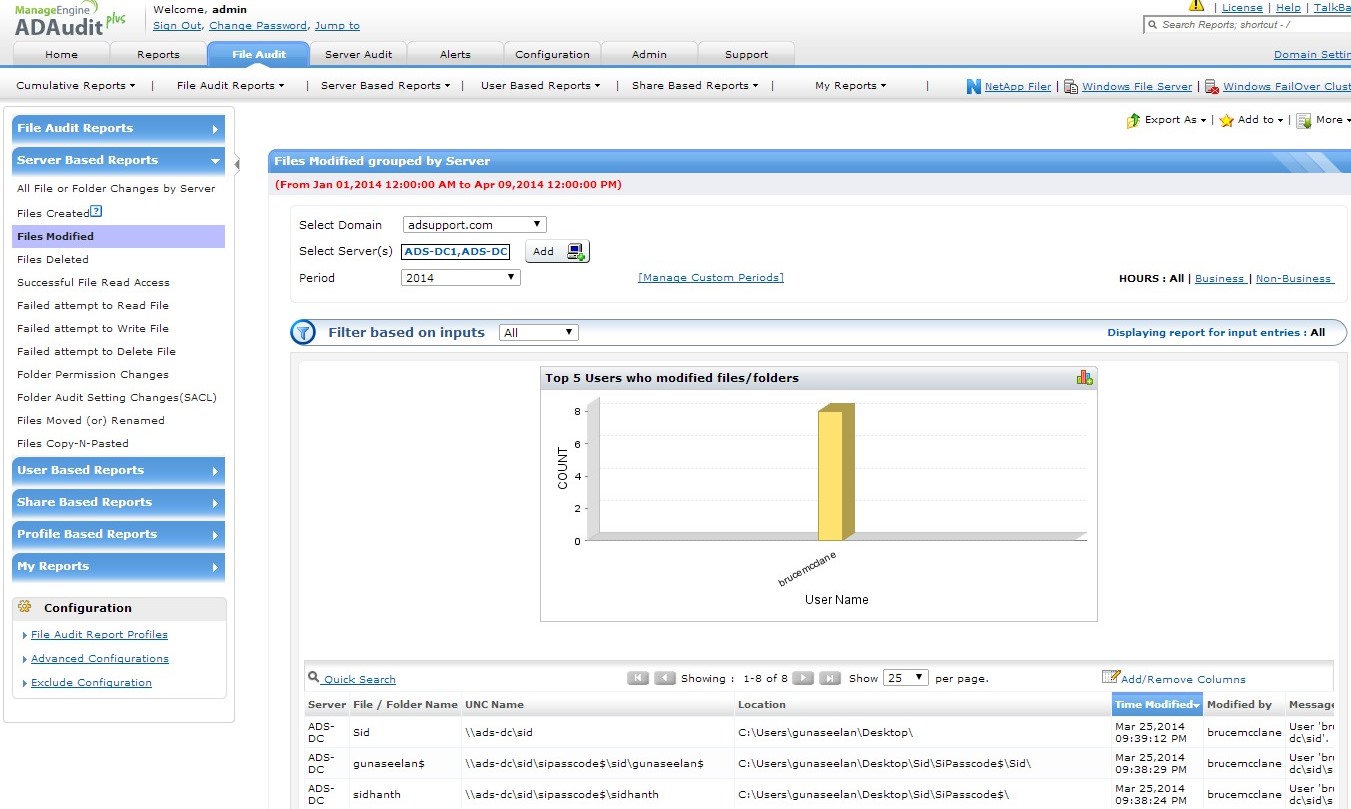This screenshot has width=1351, height=809.
Task: Jump to last results page arrow
Action: 829,678
